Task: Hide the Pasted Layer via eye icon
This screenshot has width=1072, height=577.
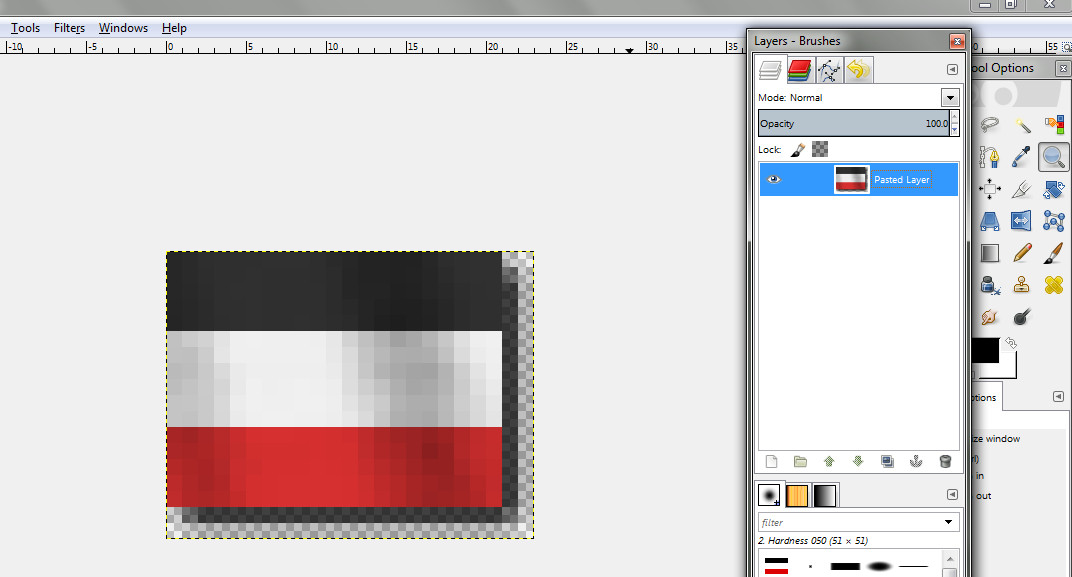Action: click(774, 180)
